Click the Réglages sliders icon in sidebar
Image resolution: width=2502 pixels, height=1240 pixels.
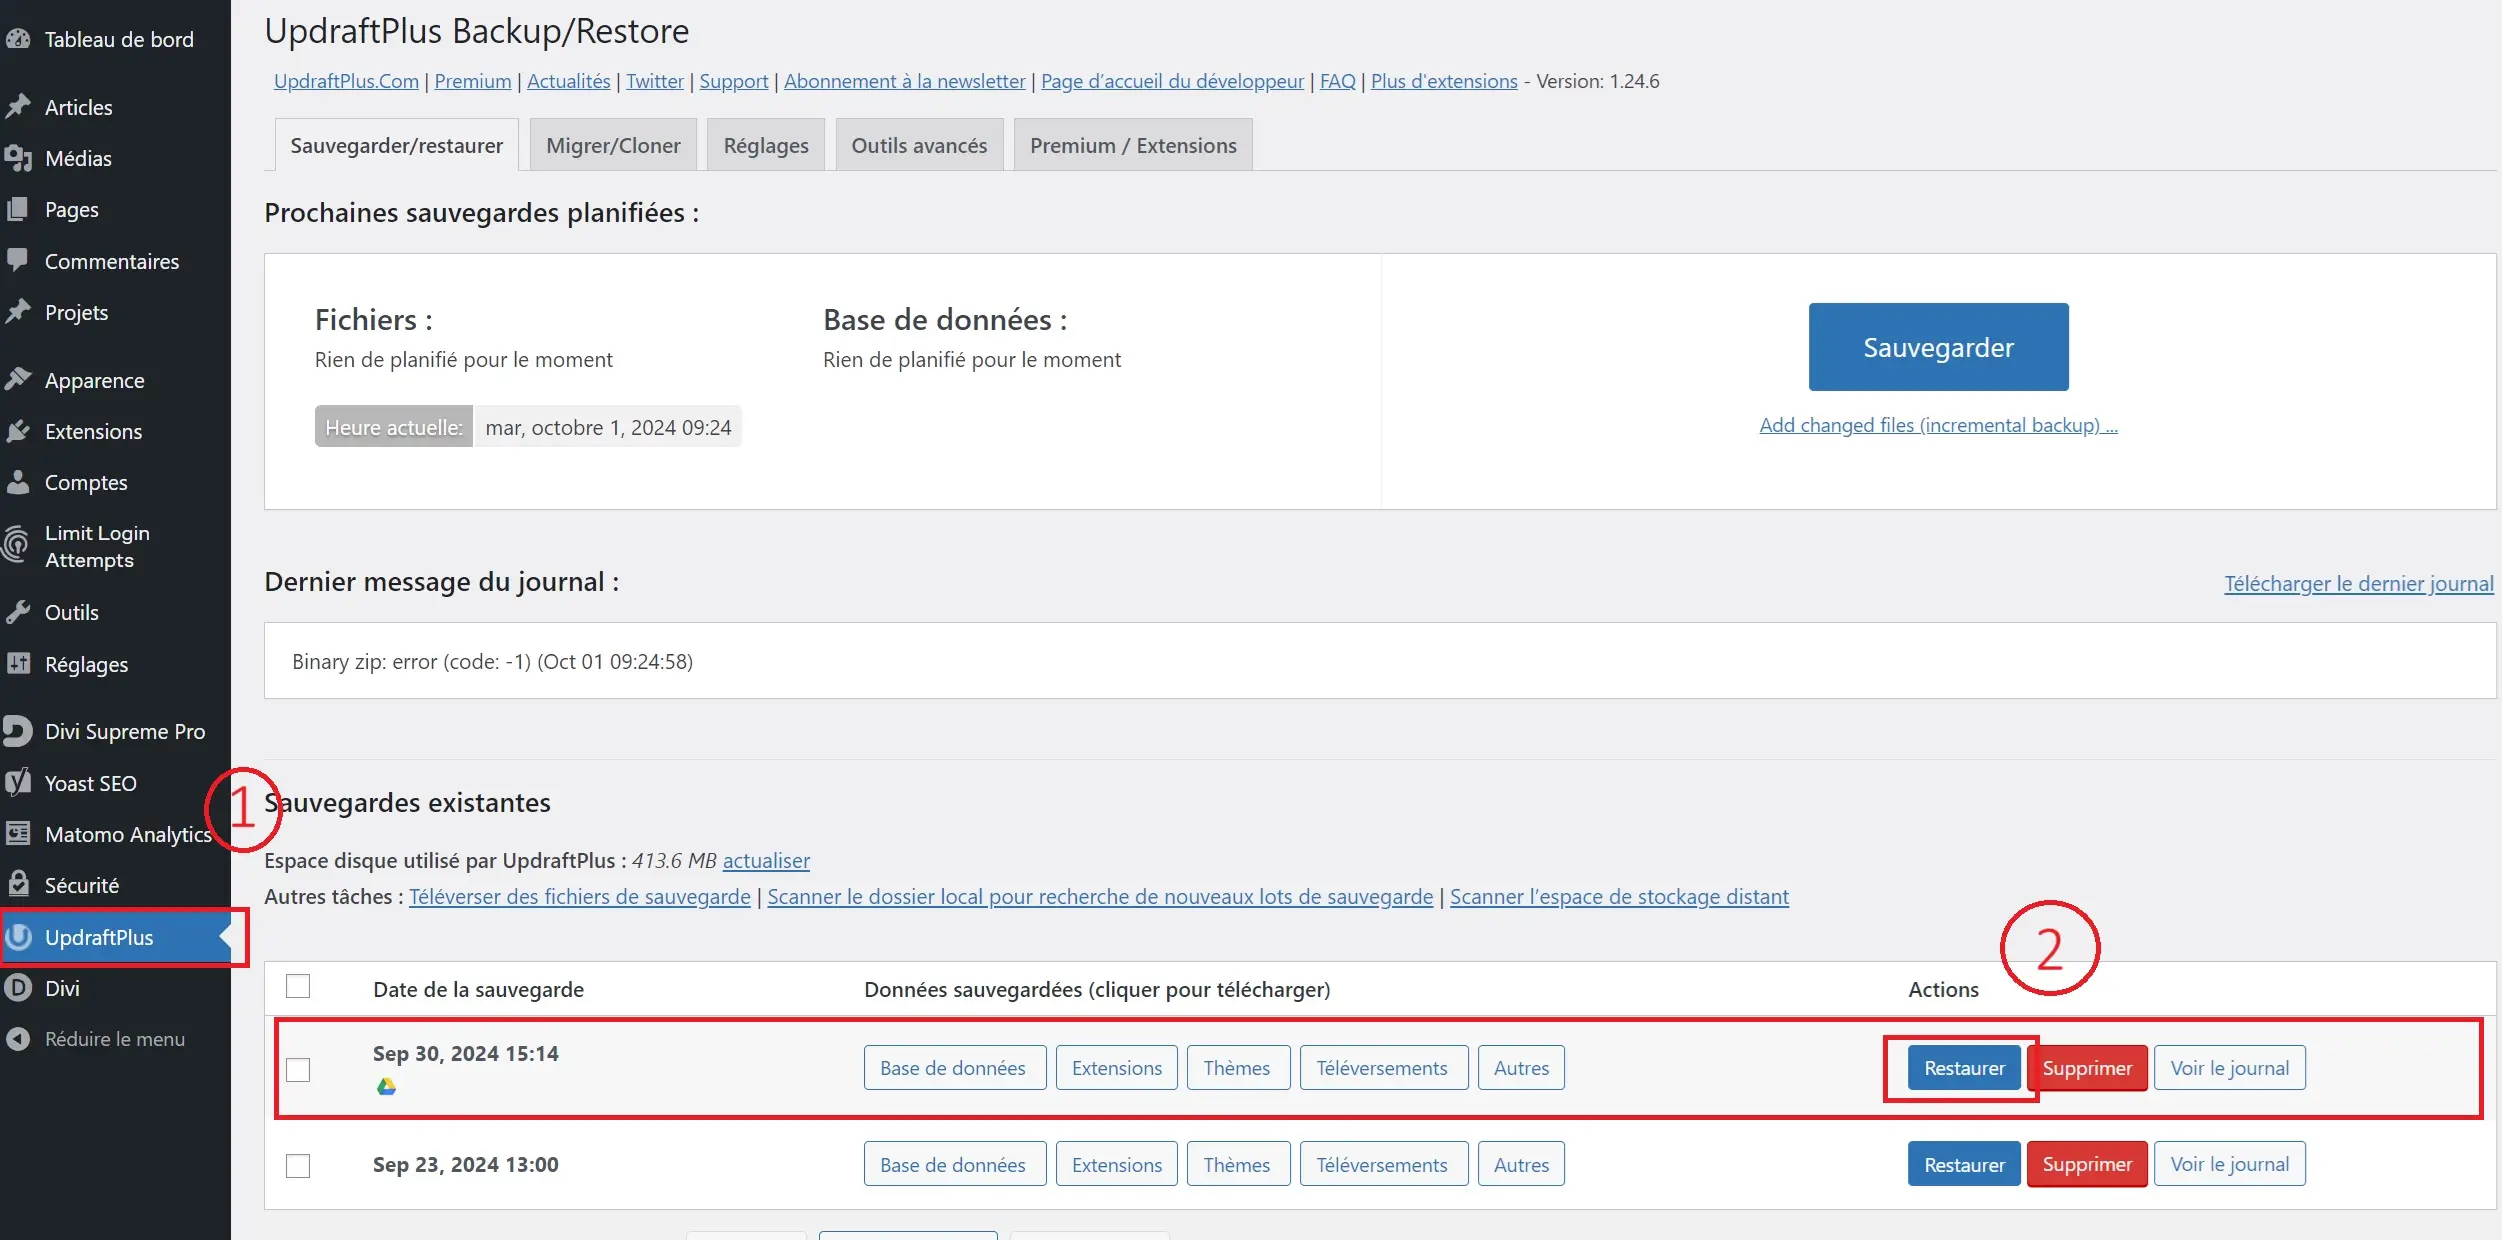click(17, 663)
